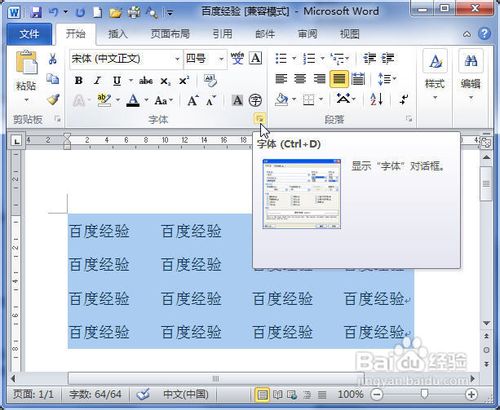Toggle superscript formatting
This screenshot has height=410, width=500.
click(x=184, y=80)
